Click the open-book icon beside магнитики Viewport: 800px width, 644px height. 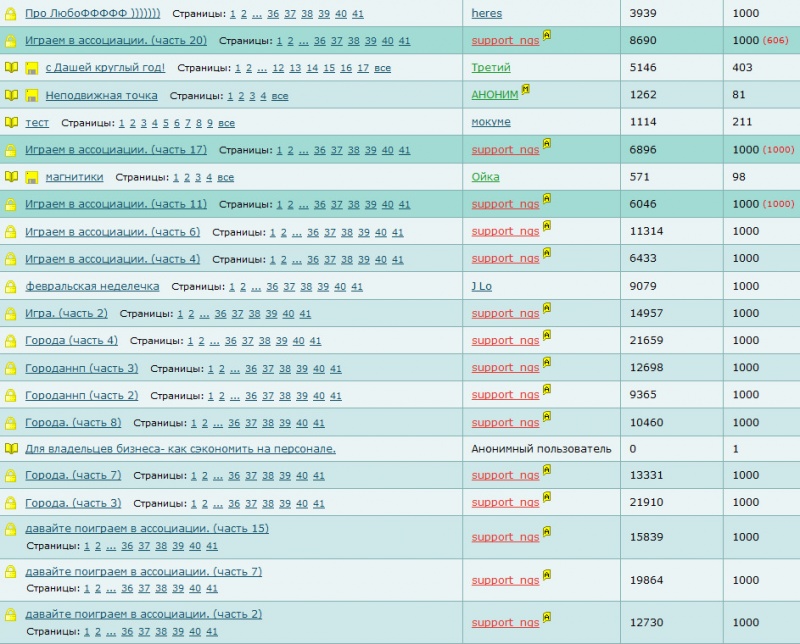coord(11,177)
